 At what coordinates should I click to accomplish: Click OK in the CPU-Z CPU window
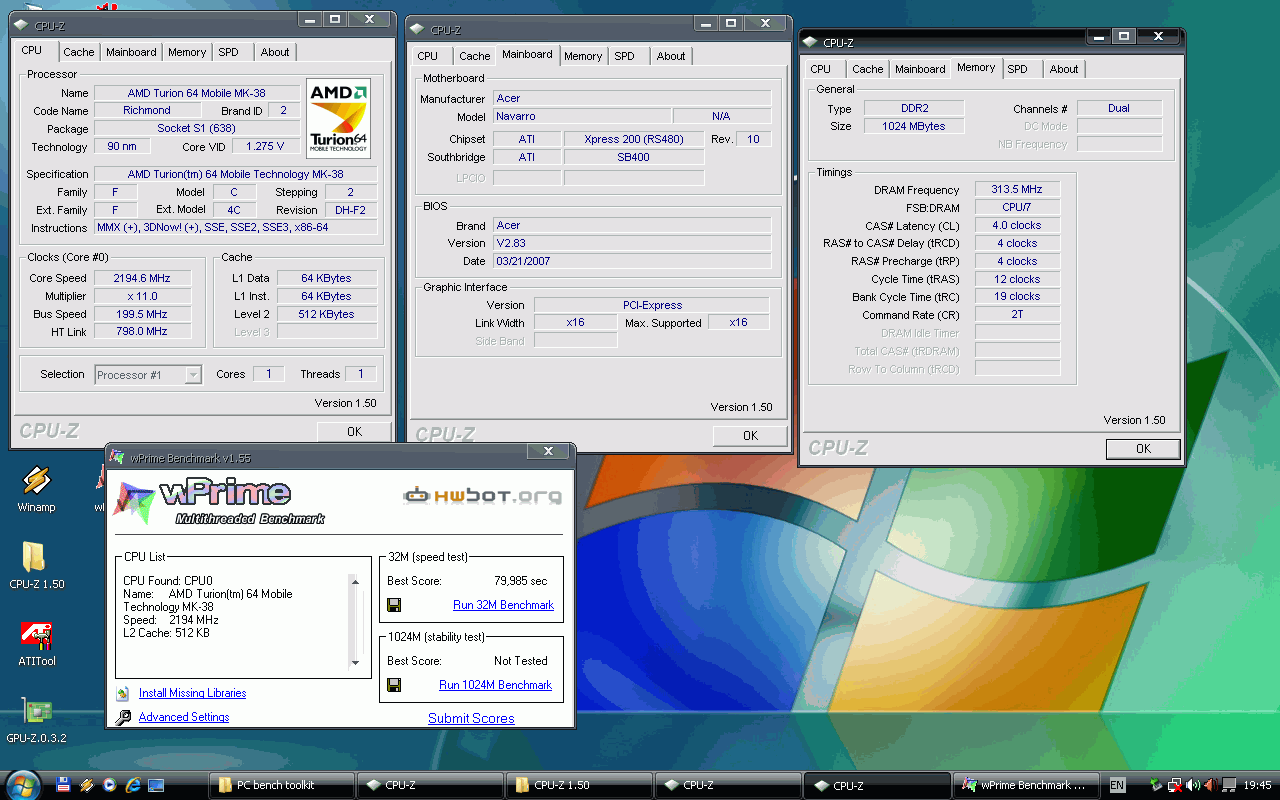click(x=354, y=432)
